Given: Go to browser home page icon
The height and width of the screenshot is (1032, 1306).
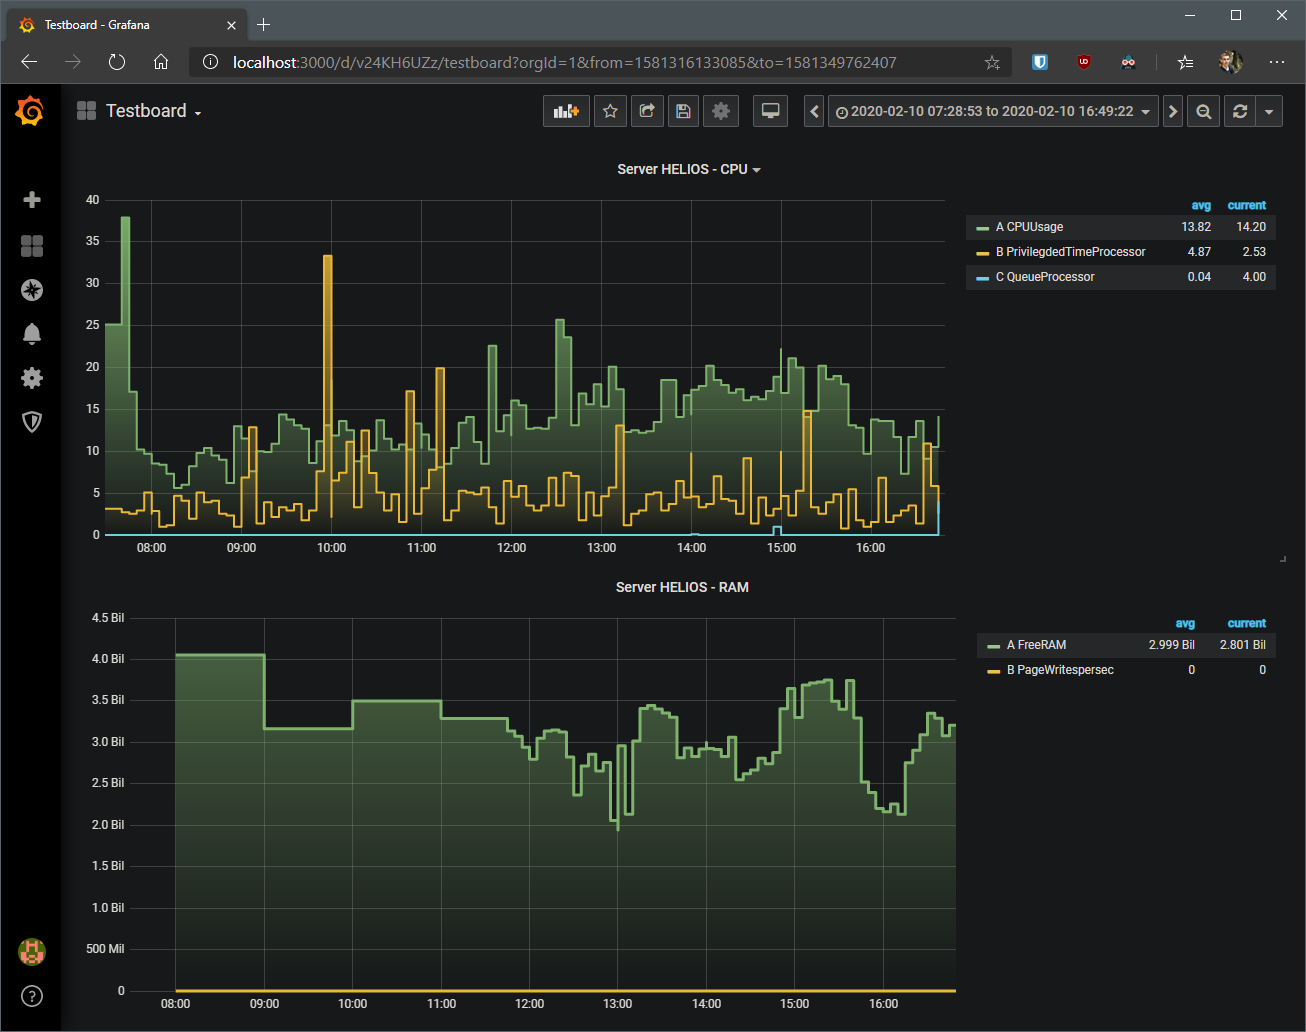Looking at the screenshot, I should pyautogui.click(x=161, y=62).
